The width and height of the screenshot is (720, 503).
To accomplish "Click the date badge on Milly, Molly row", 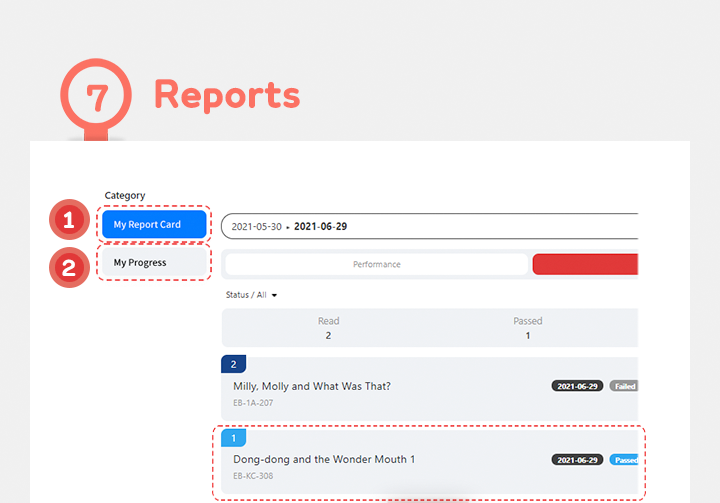I will 577,386.
